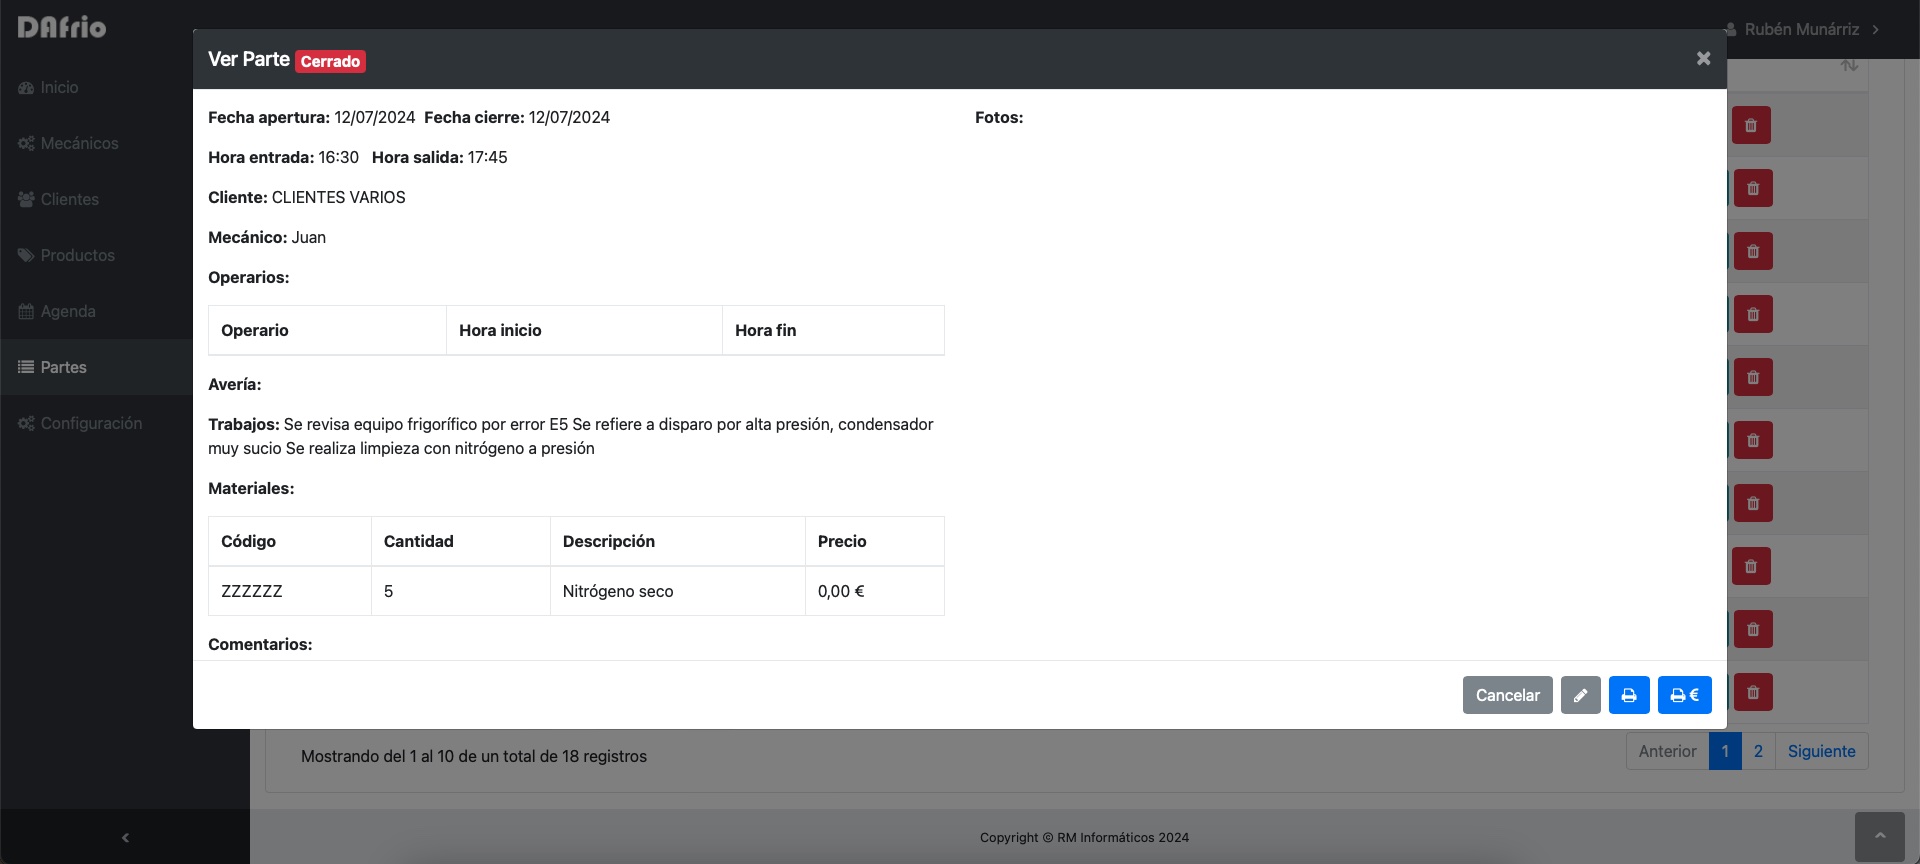Select page 1 in pagination

pos(1725,751)
